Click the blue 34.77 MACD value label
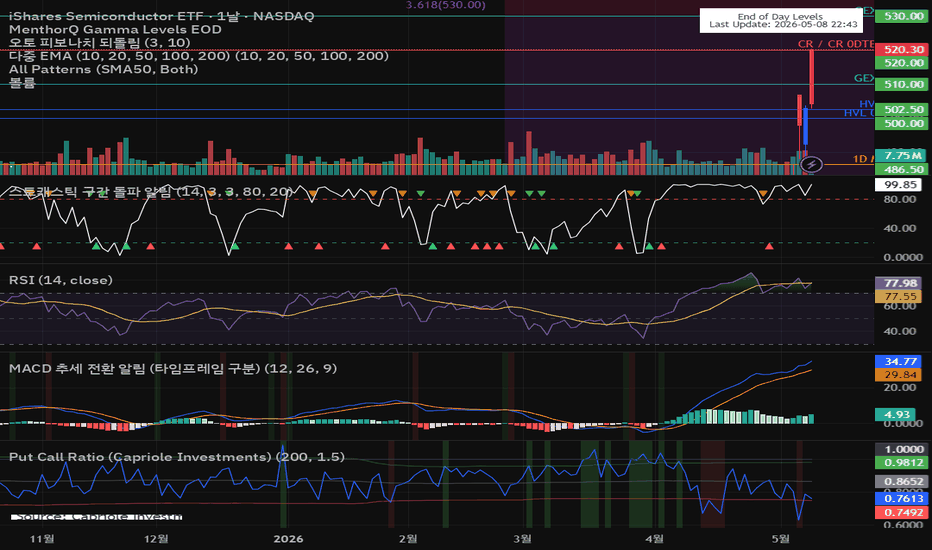This screenshot has height=550, width=932. 900,362
